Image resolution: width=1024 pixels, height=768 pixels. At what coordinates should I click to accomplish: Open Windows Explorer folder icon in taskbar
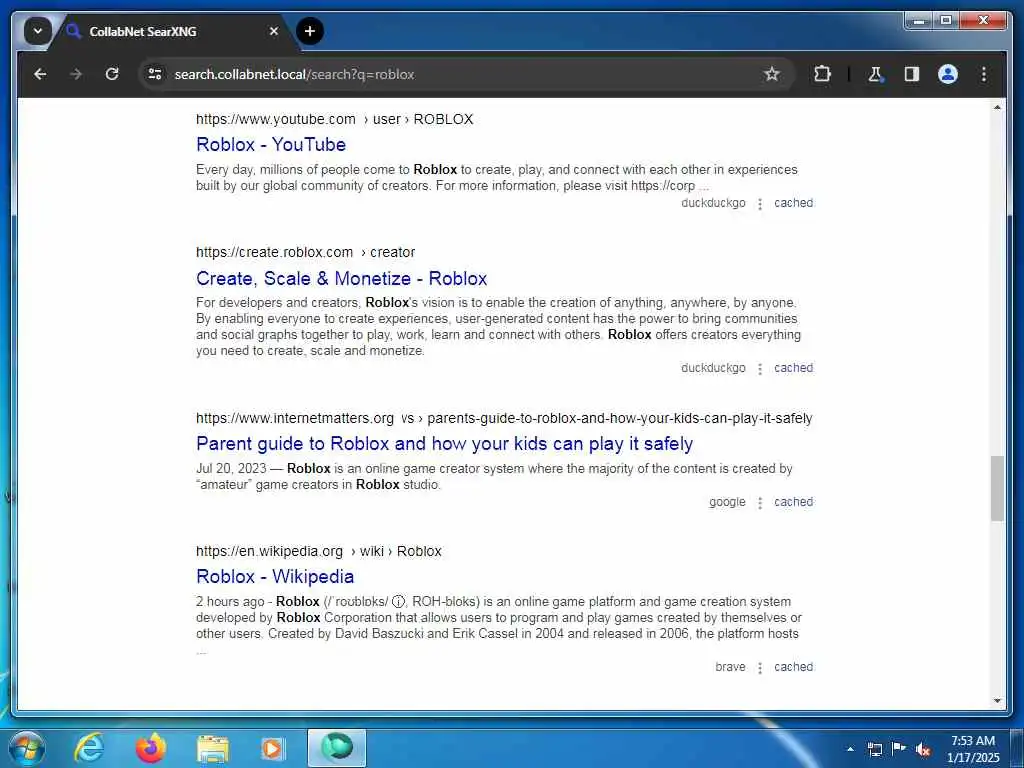[212, 748]
